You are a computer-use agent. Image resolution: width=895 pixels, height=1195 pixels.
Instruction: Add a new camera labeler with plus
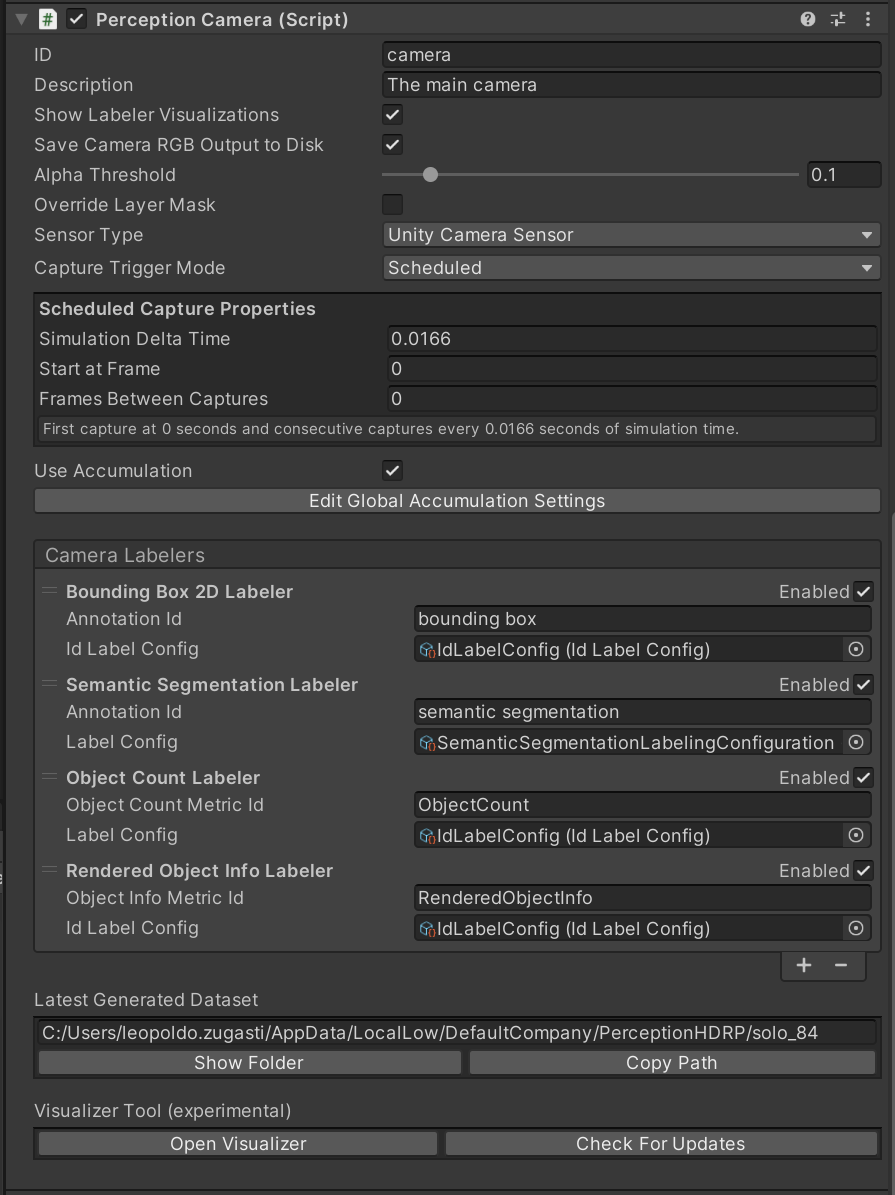pos(804,965)
